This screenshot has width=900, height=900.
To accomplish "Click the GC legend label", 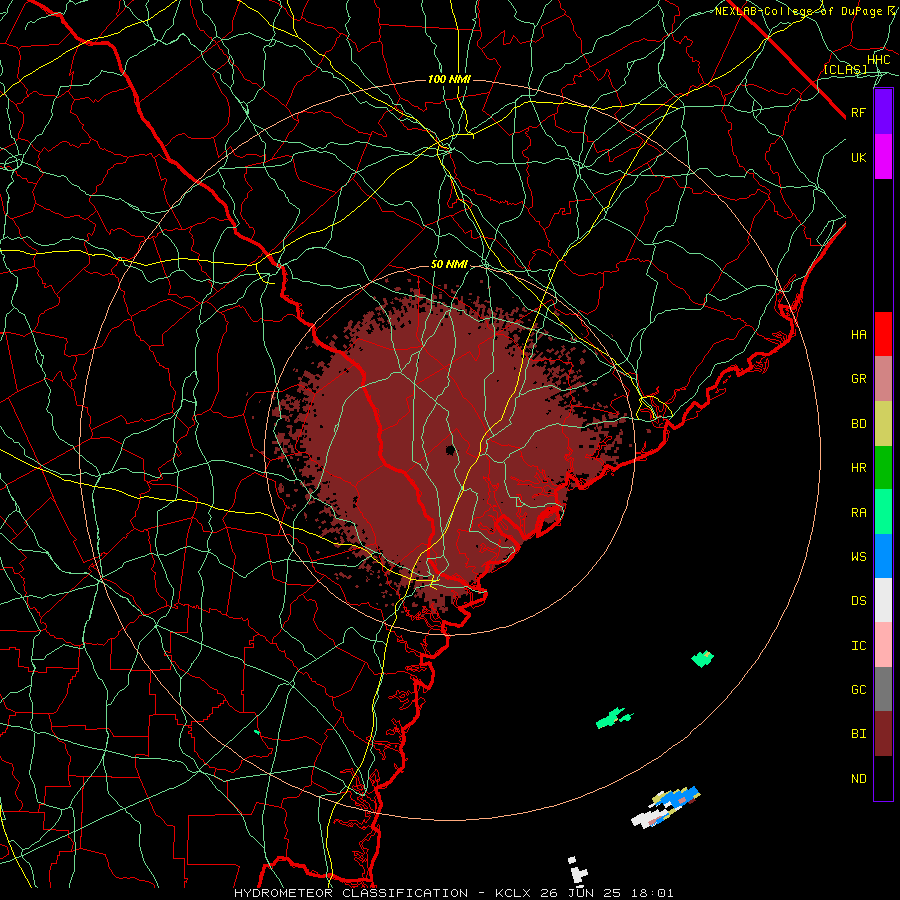I will 859,690.
